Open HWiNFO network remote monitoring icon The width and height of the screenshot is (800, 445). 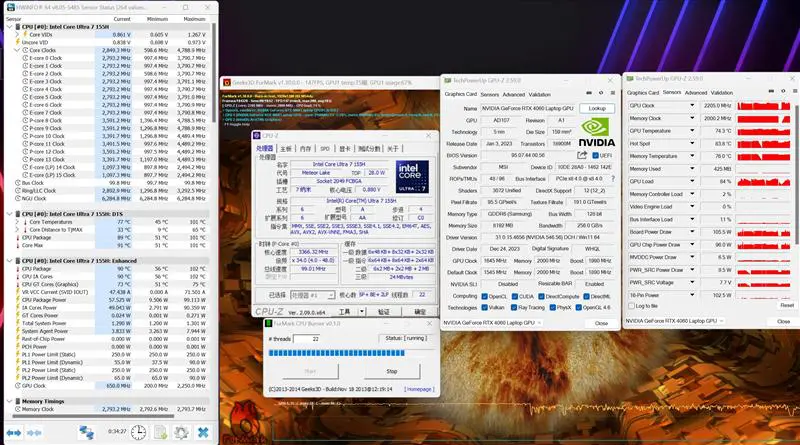pyautogui.click(x=86, y=433)
